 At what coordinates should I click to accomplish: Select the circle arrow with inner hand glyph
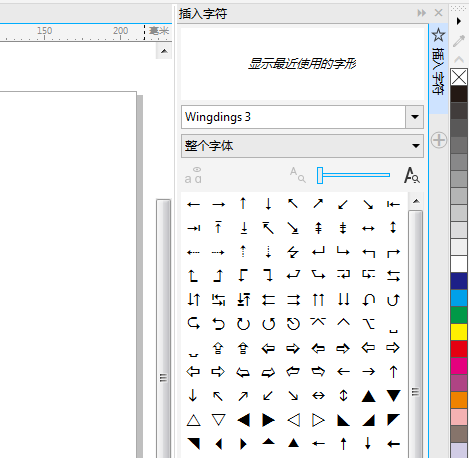tap(293, 323)
